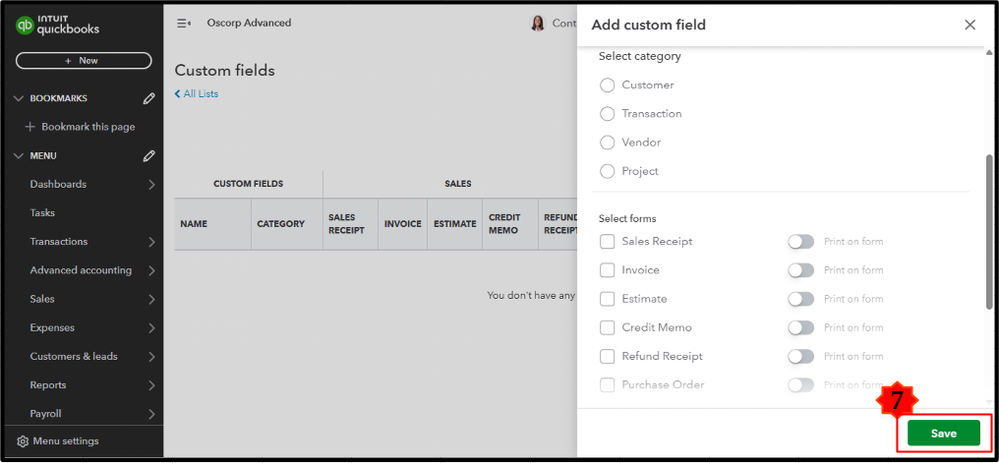This screenshot has height=463, width=999.
Task: Go back via All Lists link
Action: pyautogui.click(x=197, y=94)
